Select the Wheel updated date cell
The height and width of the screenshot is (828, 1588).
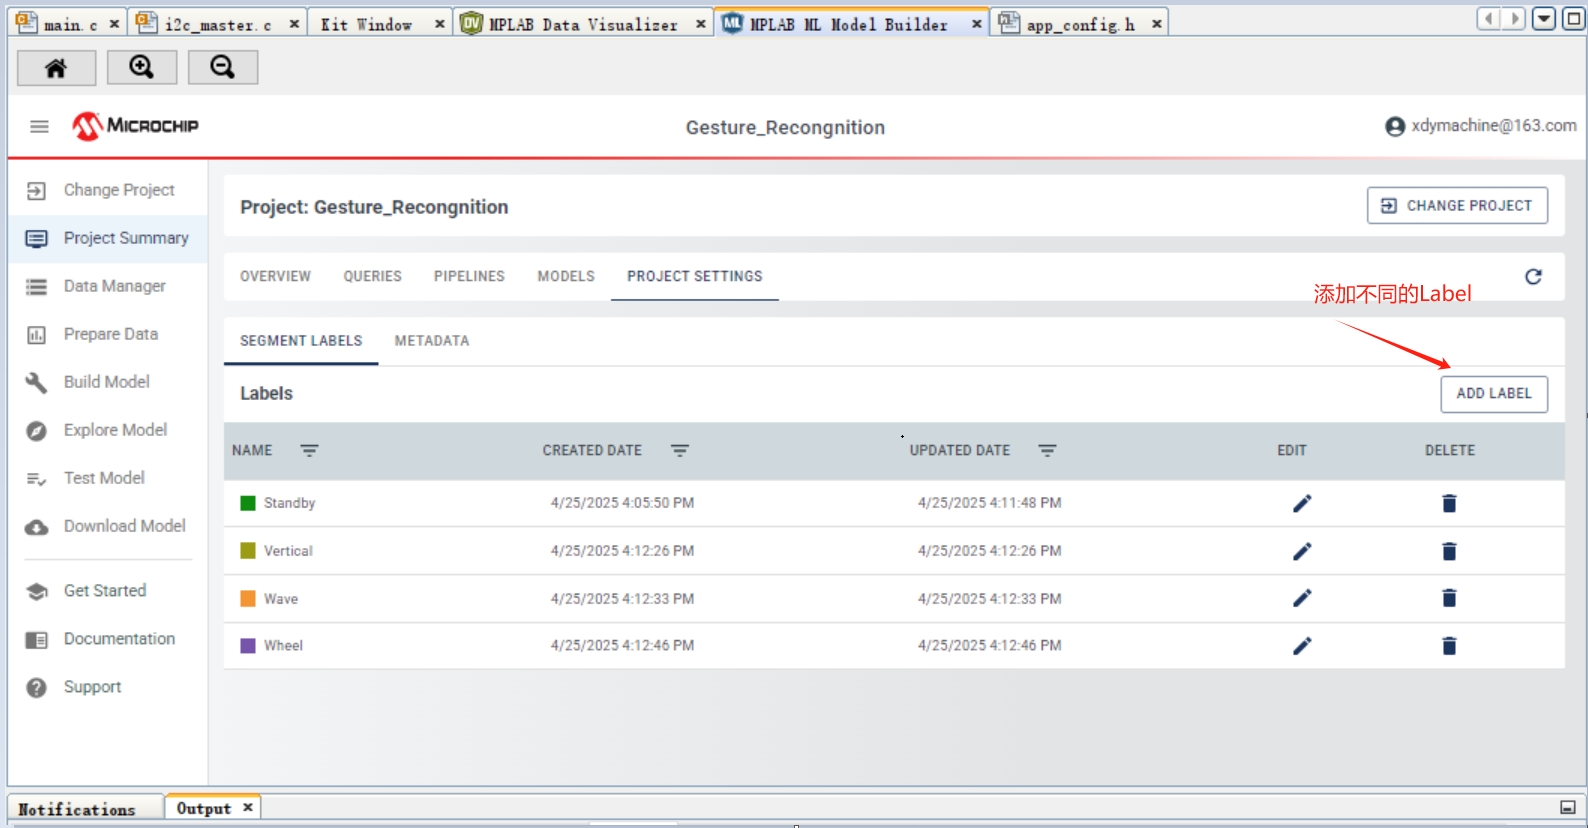click(x=990, y=646)
